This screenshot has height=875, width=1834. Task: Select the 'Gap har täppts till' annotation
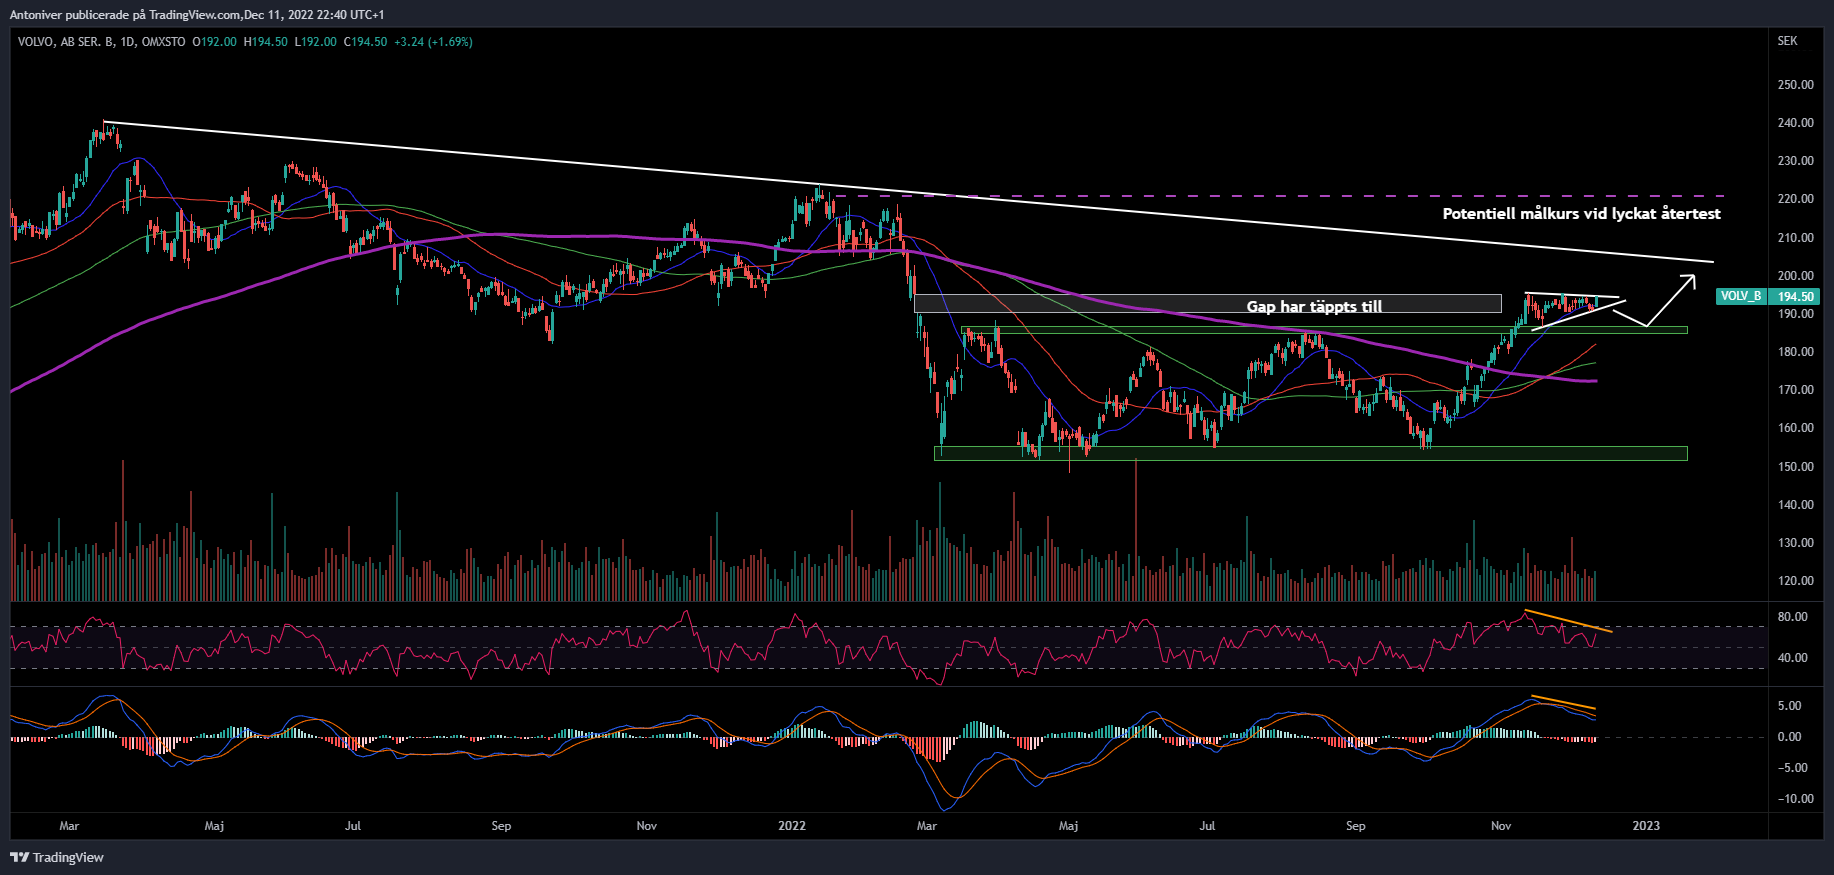click(1313, 306)
